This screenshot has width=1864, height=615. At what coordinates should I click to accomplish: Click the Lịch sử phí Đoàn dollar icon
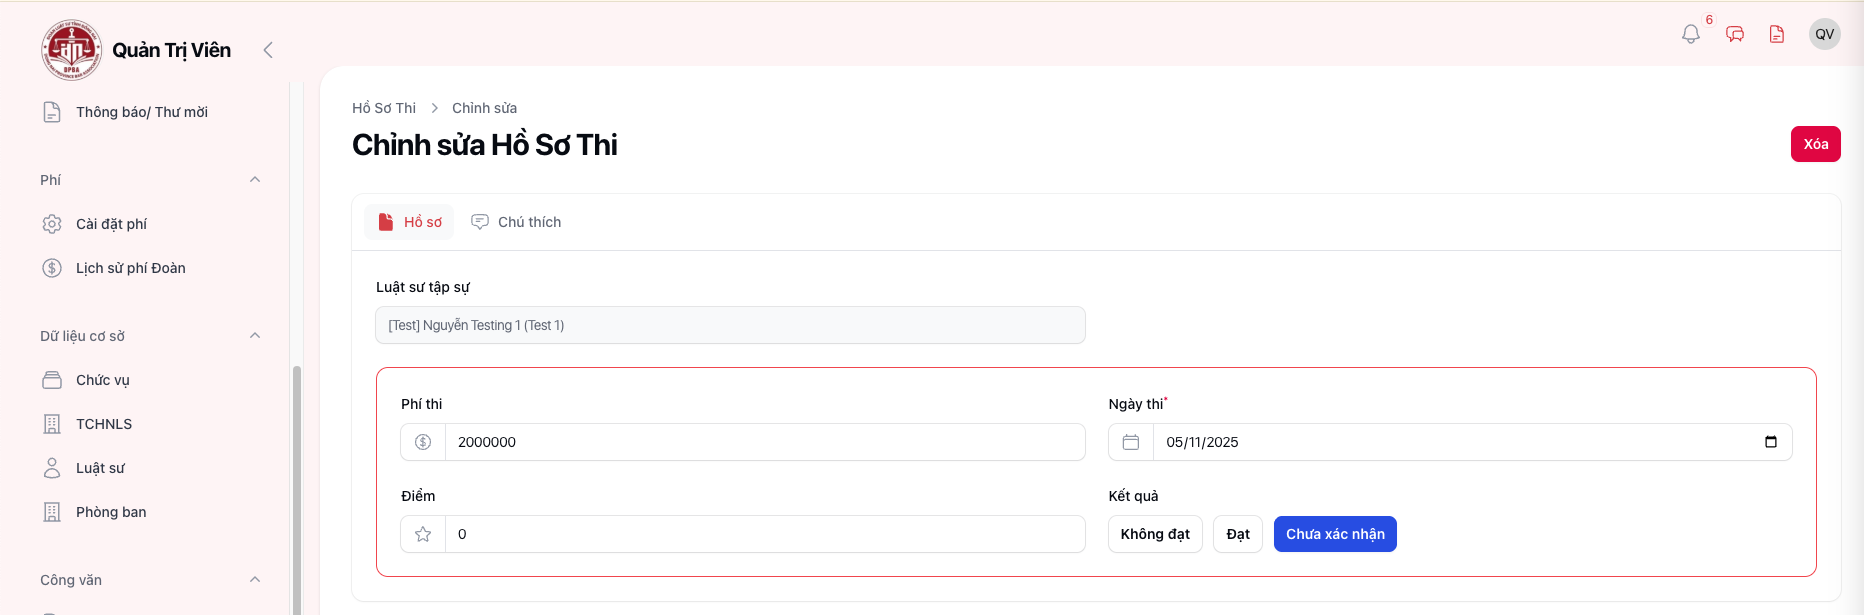pos(52,268)
